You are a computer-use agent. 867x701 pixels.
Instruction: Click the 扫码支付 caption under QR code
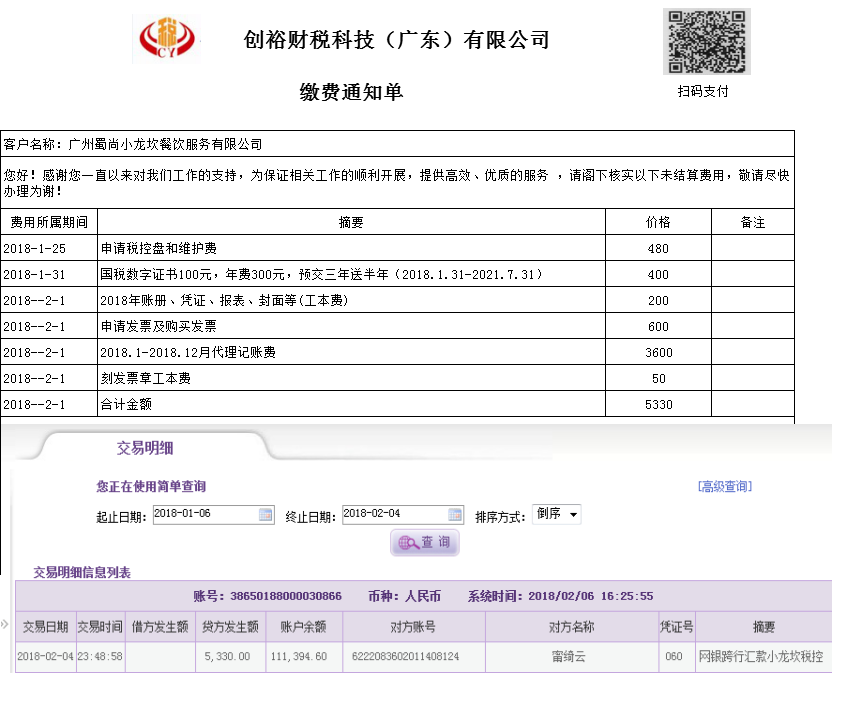(x=703, y=91)
